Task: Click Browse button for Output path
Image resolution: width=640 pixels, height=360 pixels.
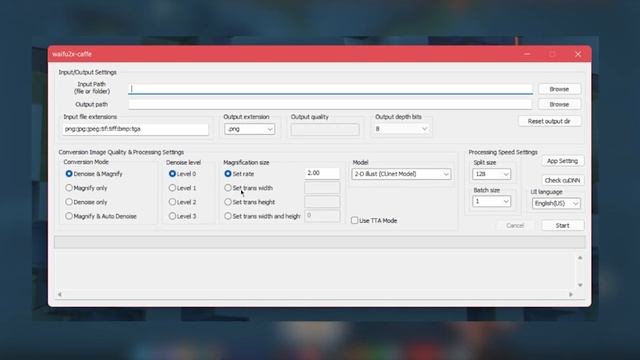Action: click(559, 104)
